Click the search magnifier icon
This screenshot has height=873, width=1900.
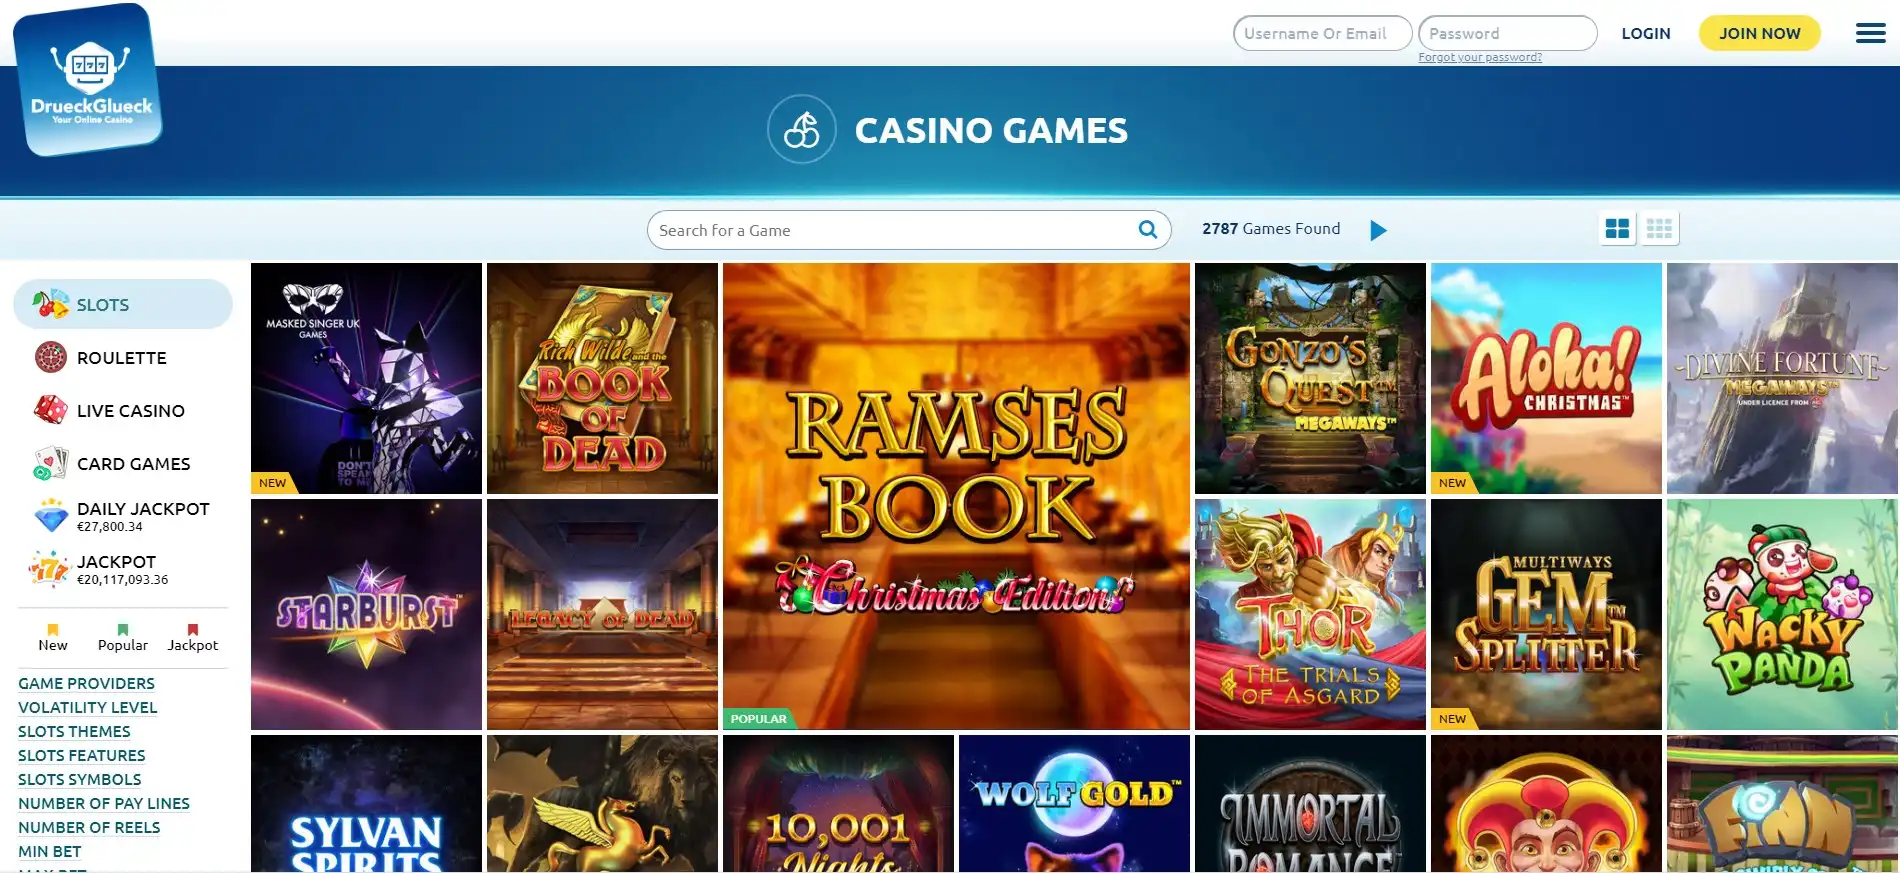point(1148,230)
